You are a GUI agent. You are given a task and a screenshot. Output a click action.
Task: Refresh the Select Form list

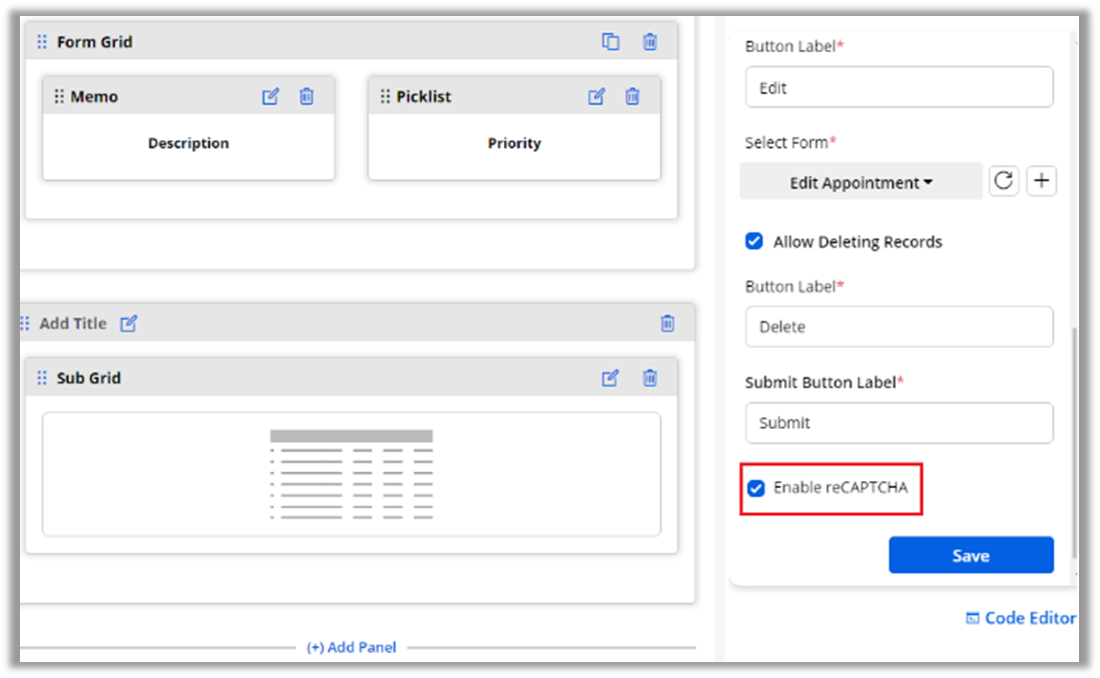(x=1004, y=181)
